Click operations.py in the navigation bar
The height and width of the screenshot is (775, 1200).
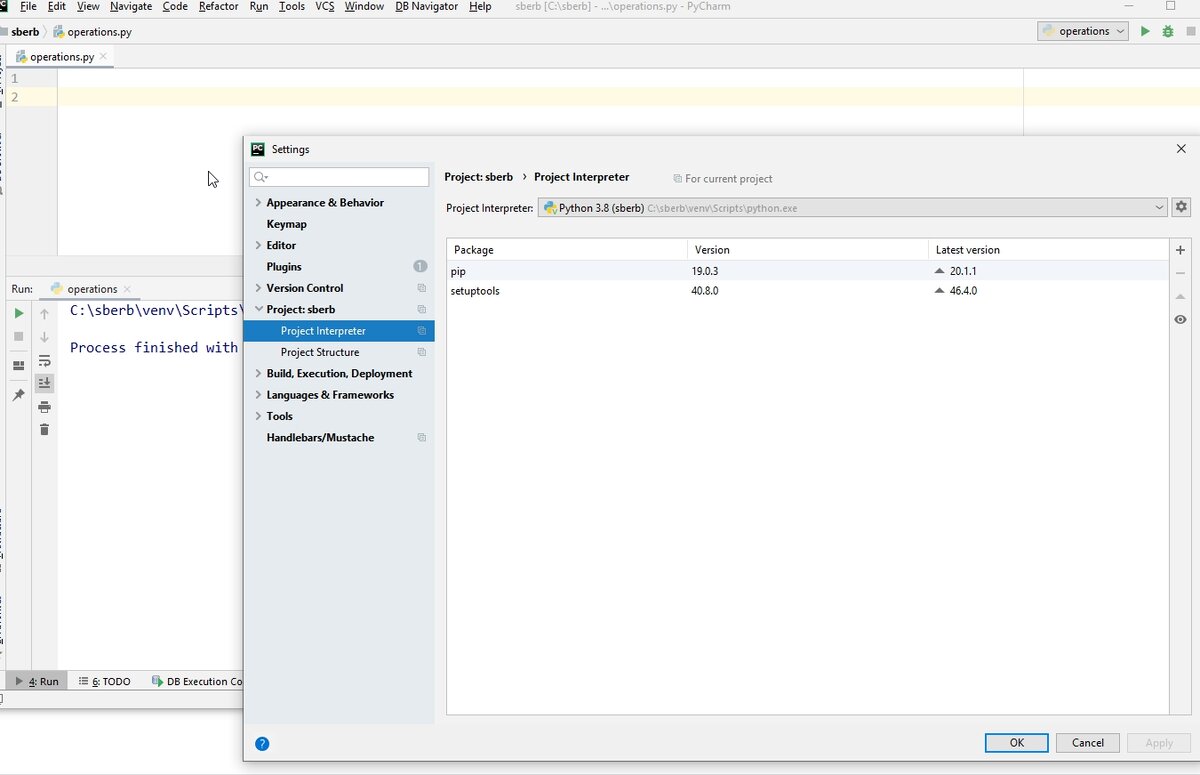click(91, 32)
